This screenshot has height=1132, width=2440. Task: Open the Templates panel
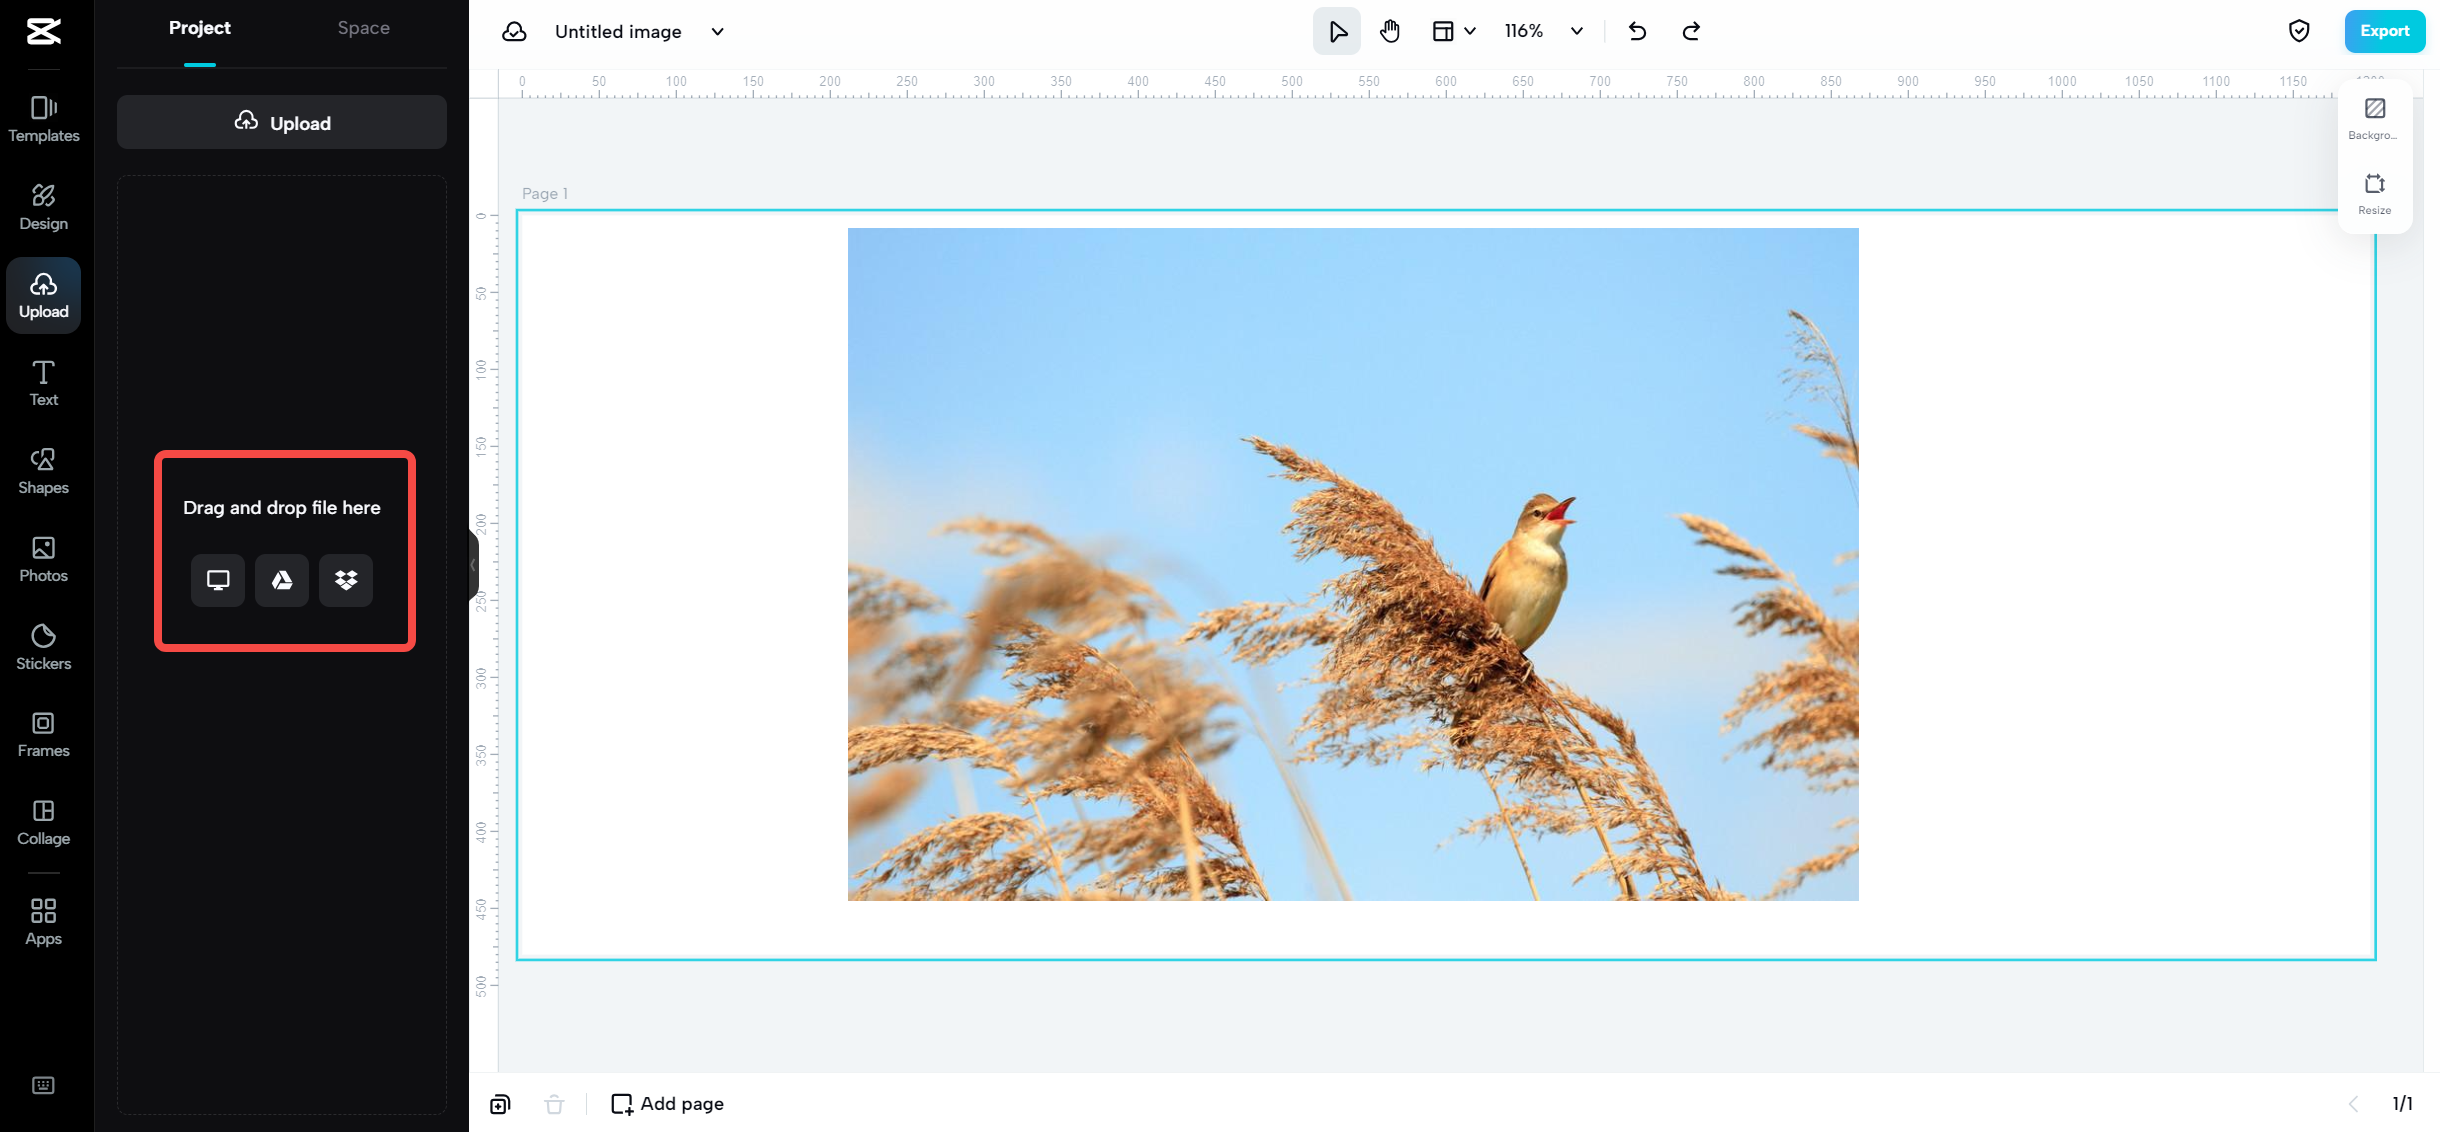(x=43, y=118)
